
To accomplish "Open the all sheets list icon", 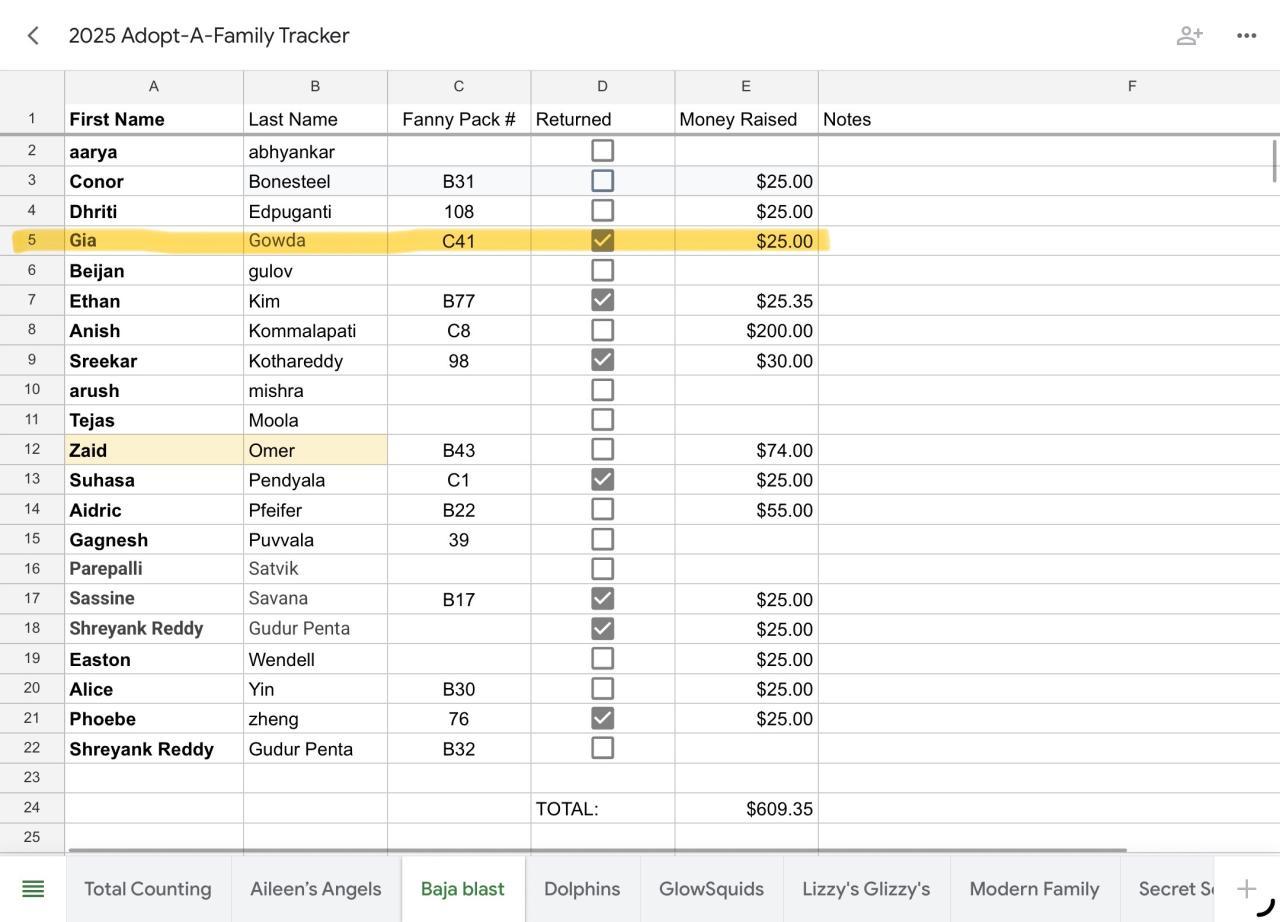I will [33, 889].
